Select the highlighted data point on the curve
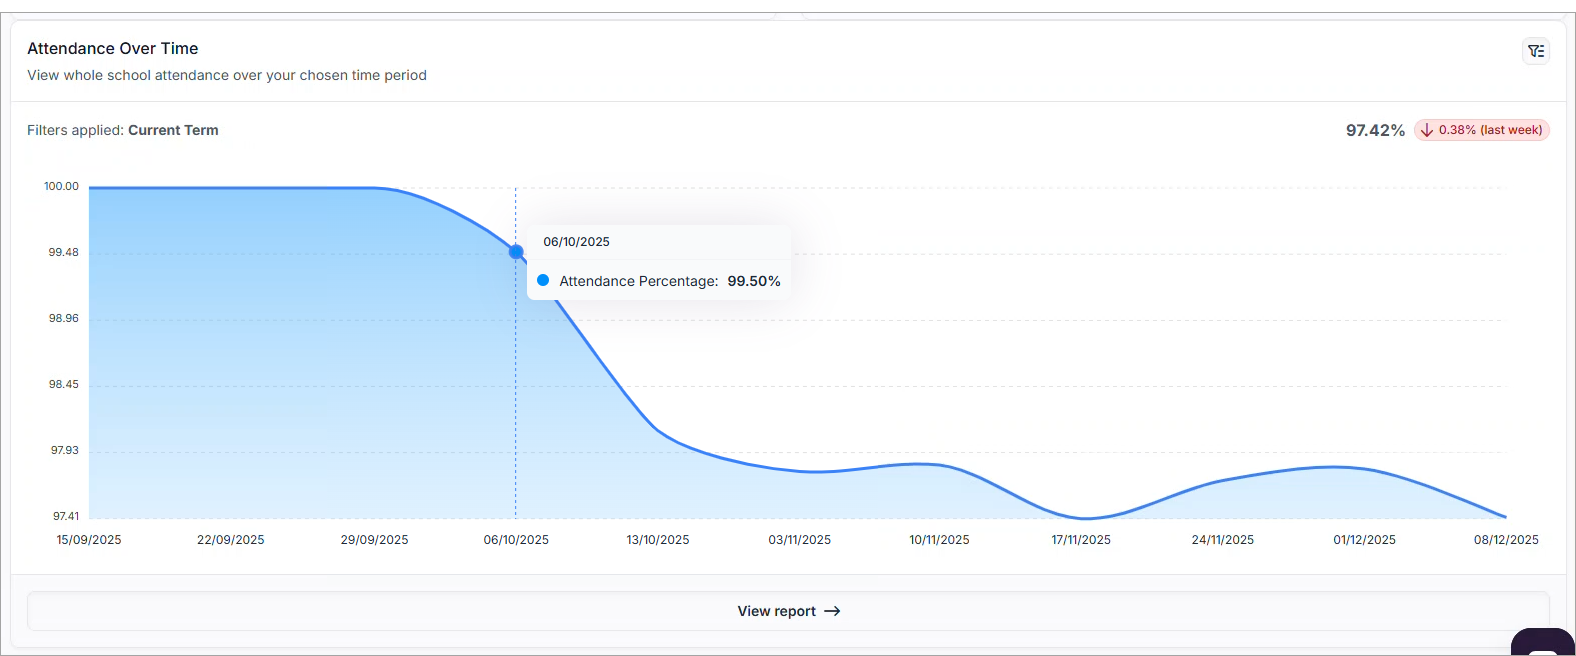 pos(516,252)
